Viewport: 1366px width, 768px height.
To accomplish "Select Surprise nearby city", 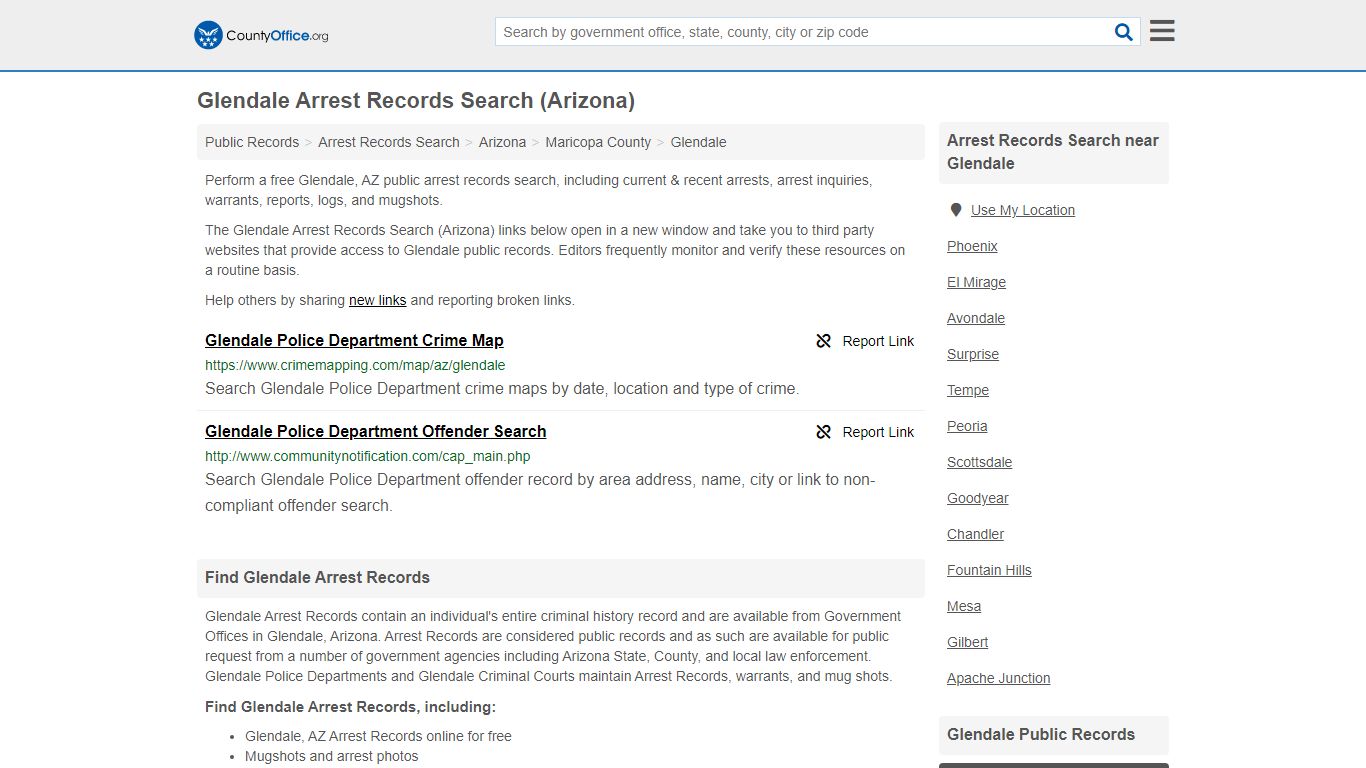I will pos(973,354).
